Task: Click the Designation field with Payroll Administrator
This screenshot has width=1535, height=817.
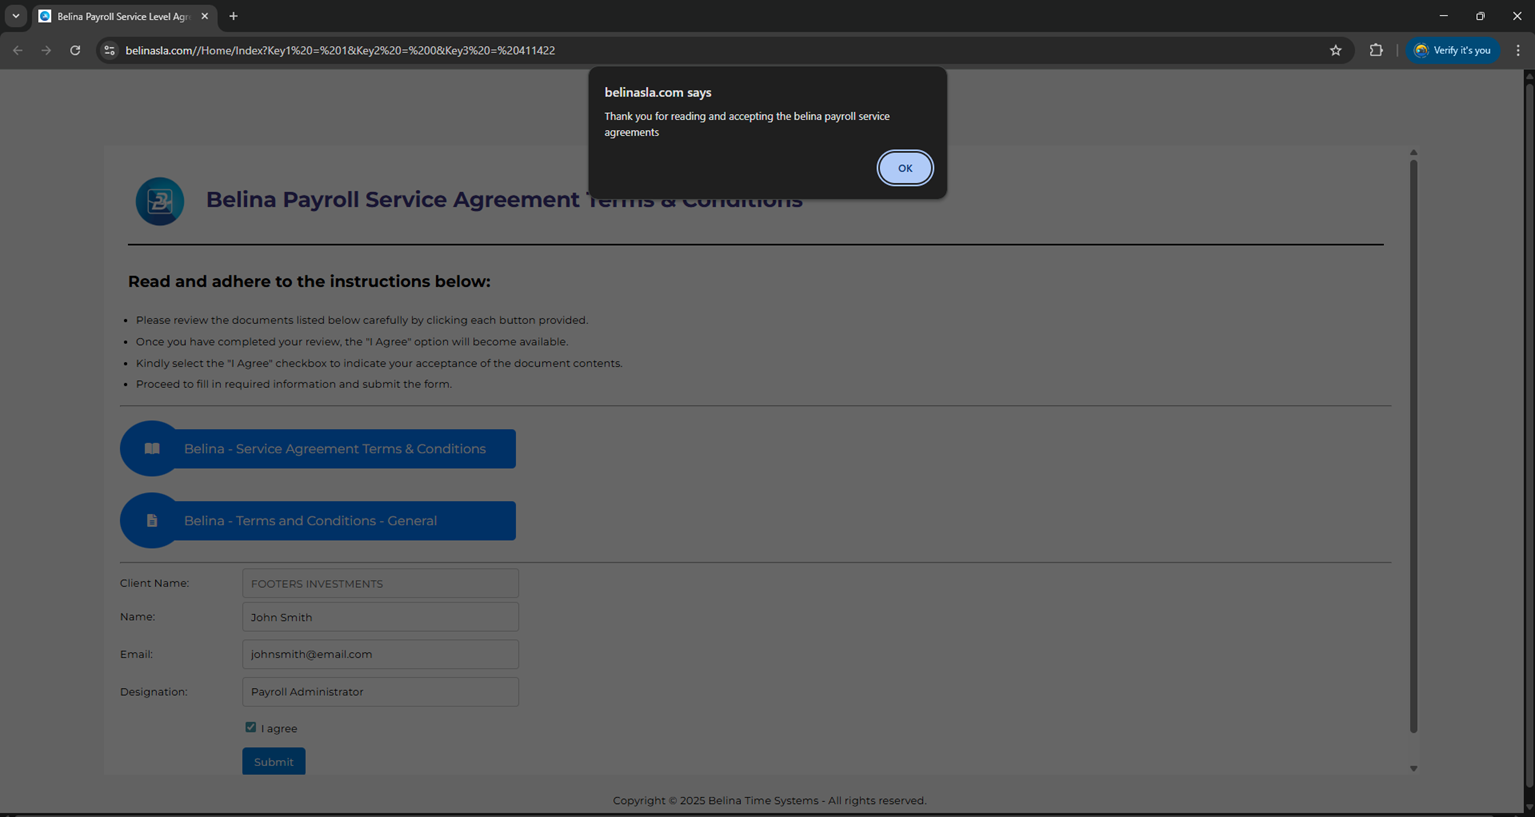Action: (x=380, y=692)
